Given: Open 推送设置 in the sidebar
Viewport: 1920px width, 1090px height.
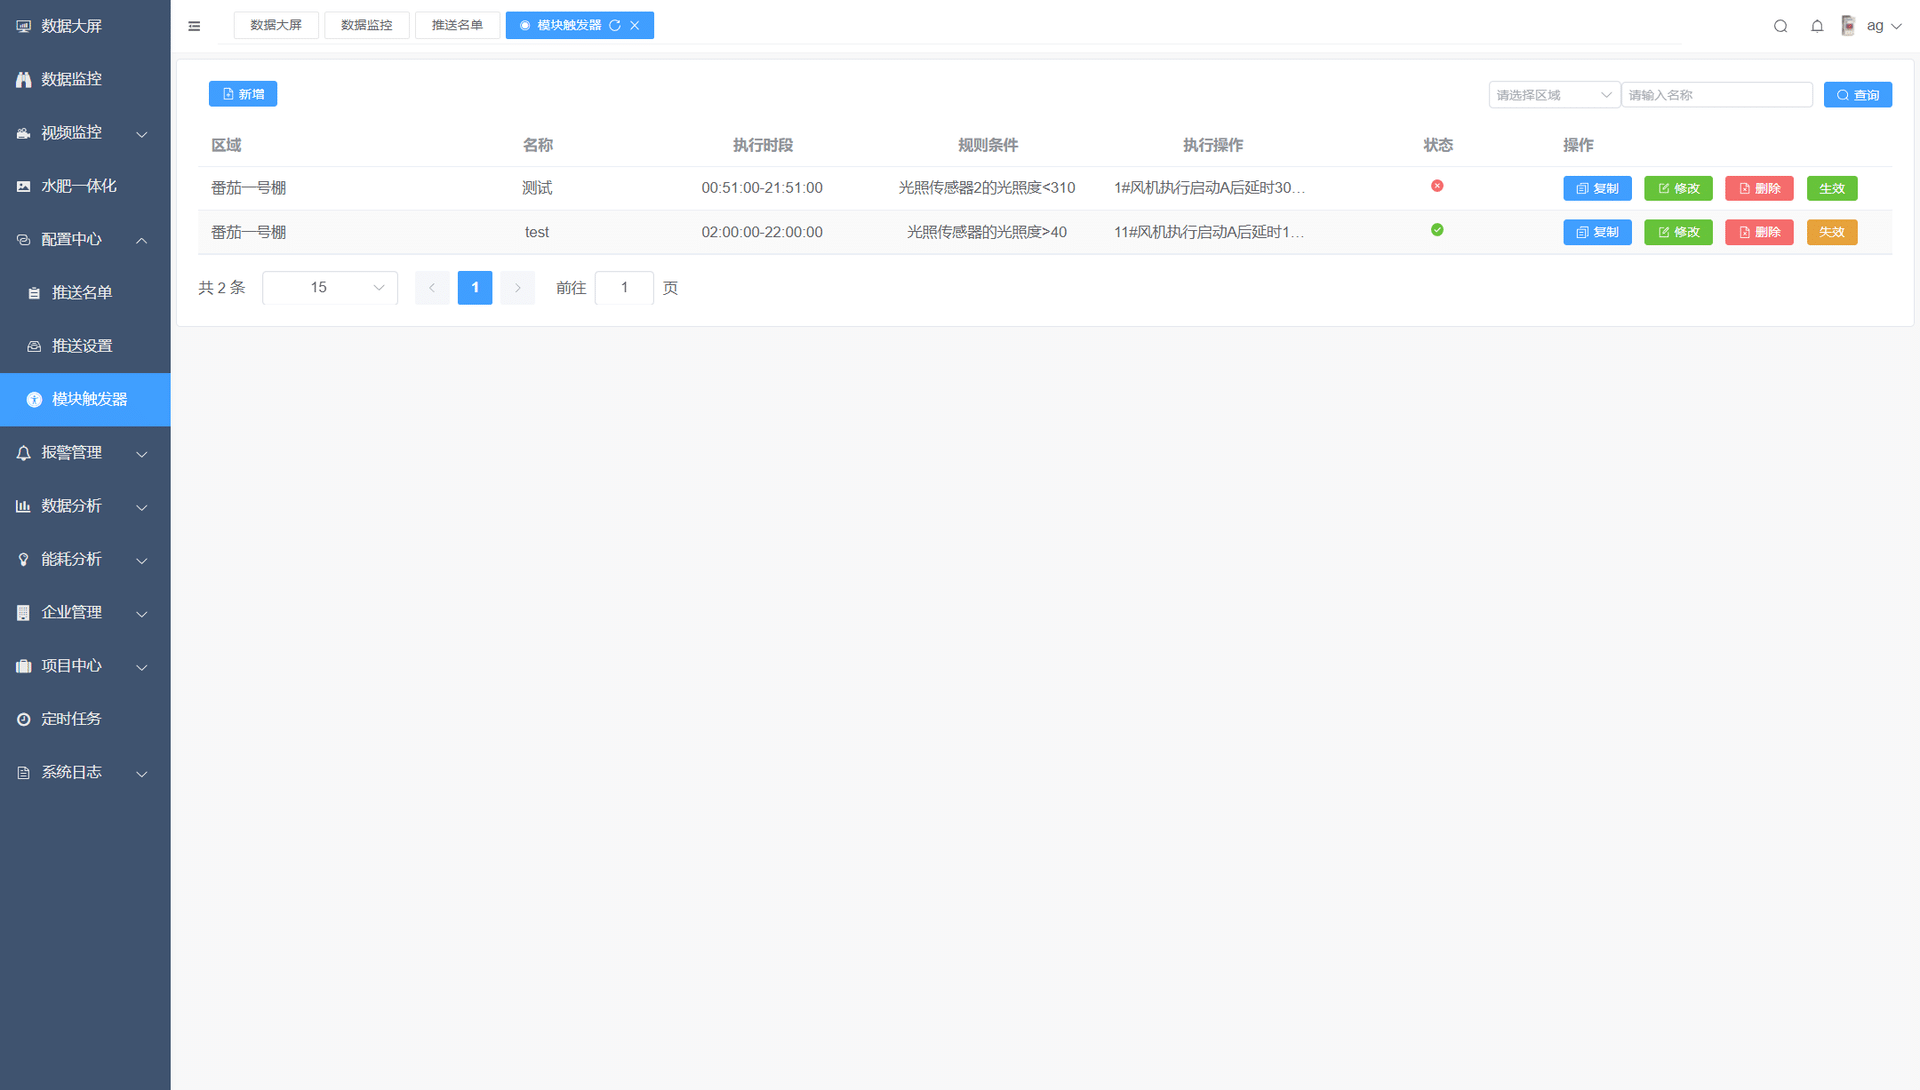Looking at the screenshot, I should point(85,346).
